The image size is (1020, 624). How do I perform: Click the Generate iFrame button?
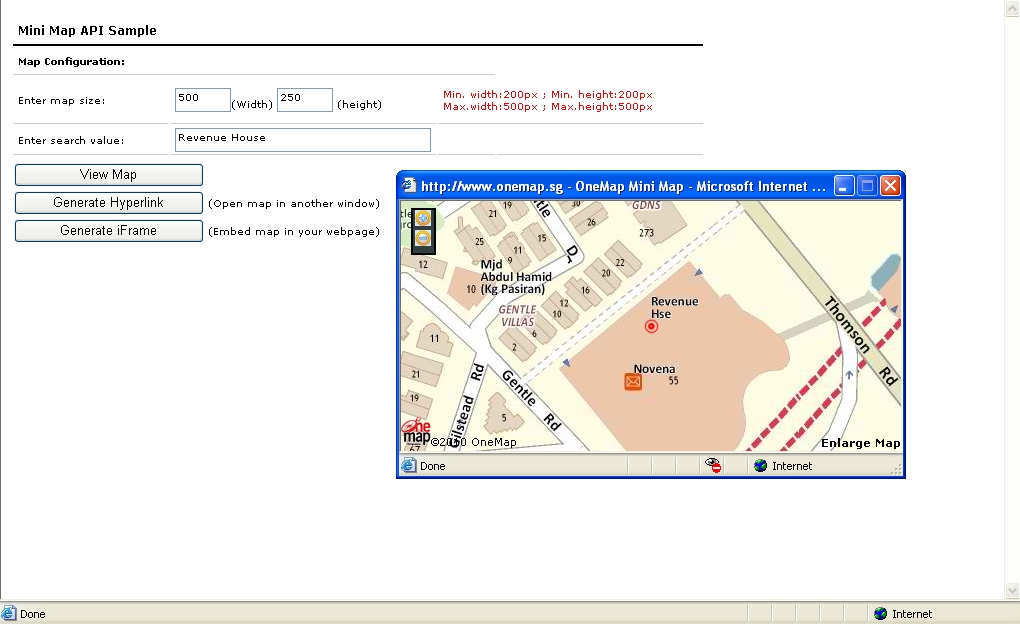pos(109,230)
